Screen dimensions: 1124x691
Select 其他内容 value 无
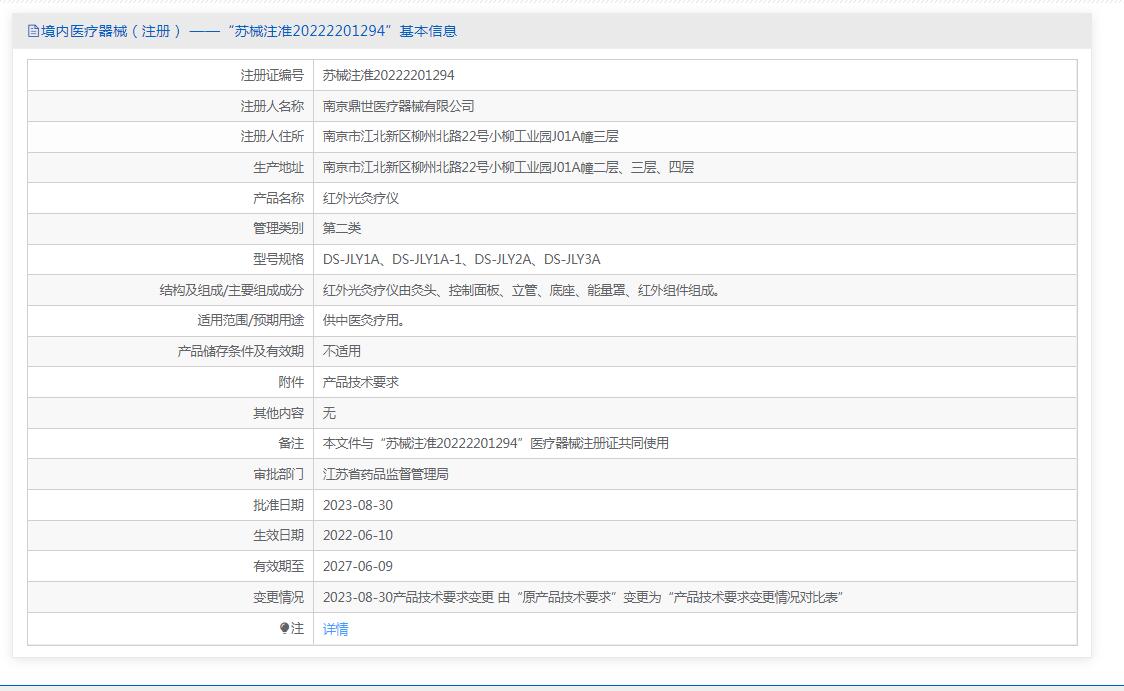coord(329,413)
